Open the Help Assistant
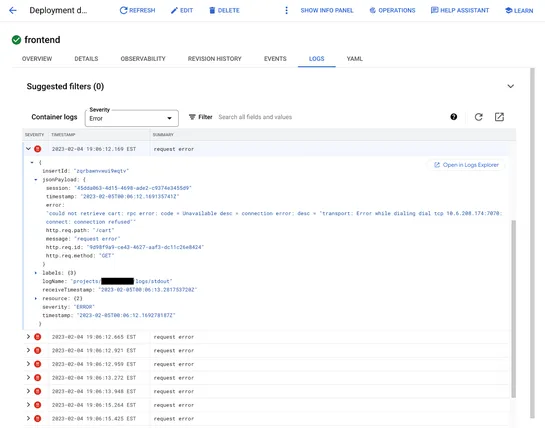 click(x=459, y=10)
